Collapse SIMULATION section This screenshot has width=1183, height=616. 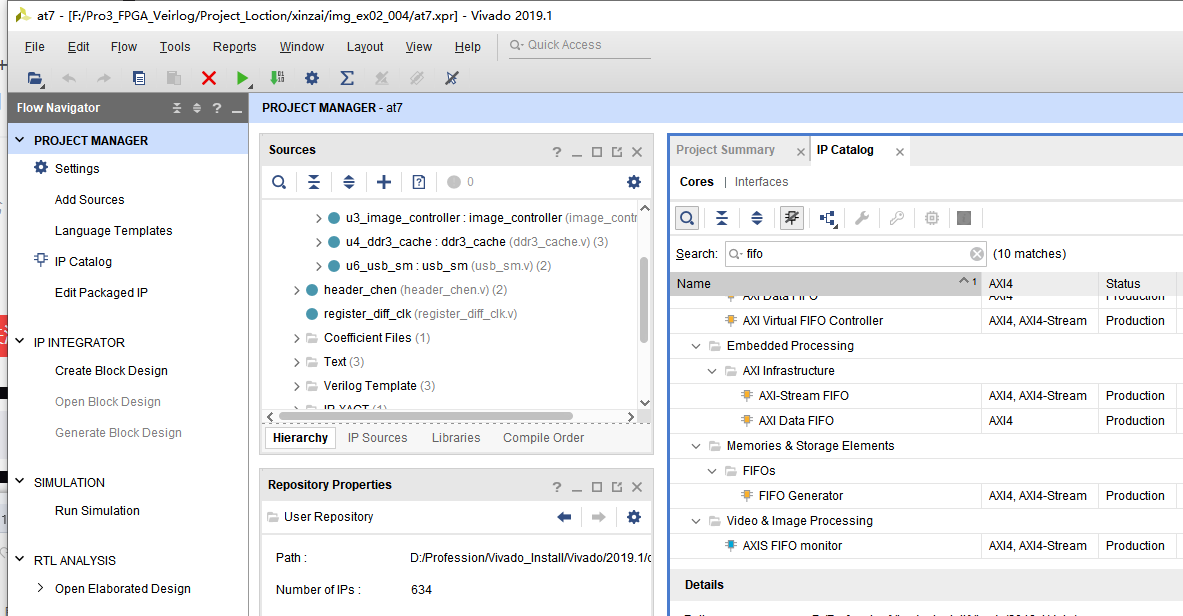click(20, 482)
